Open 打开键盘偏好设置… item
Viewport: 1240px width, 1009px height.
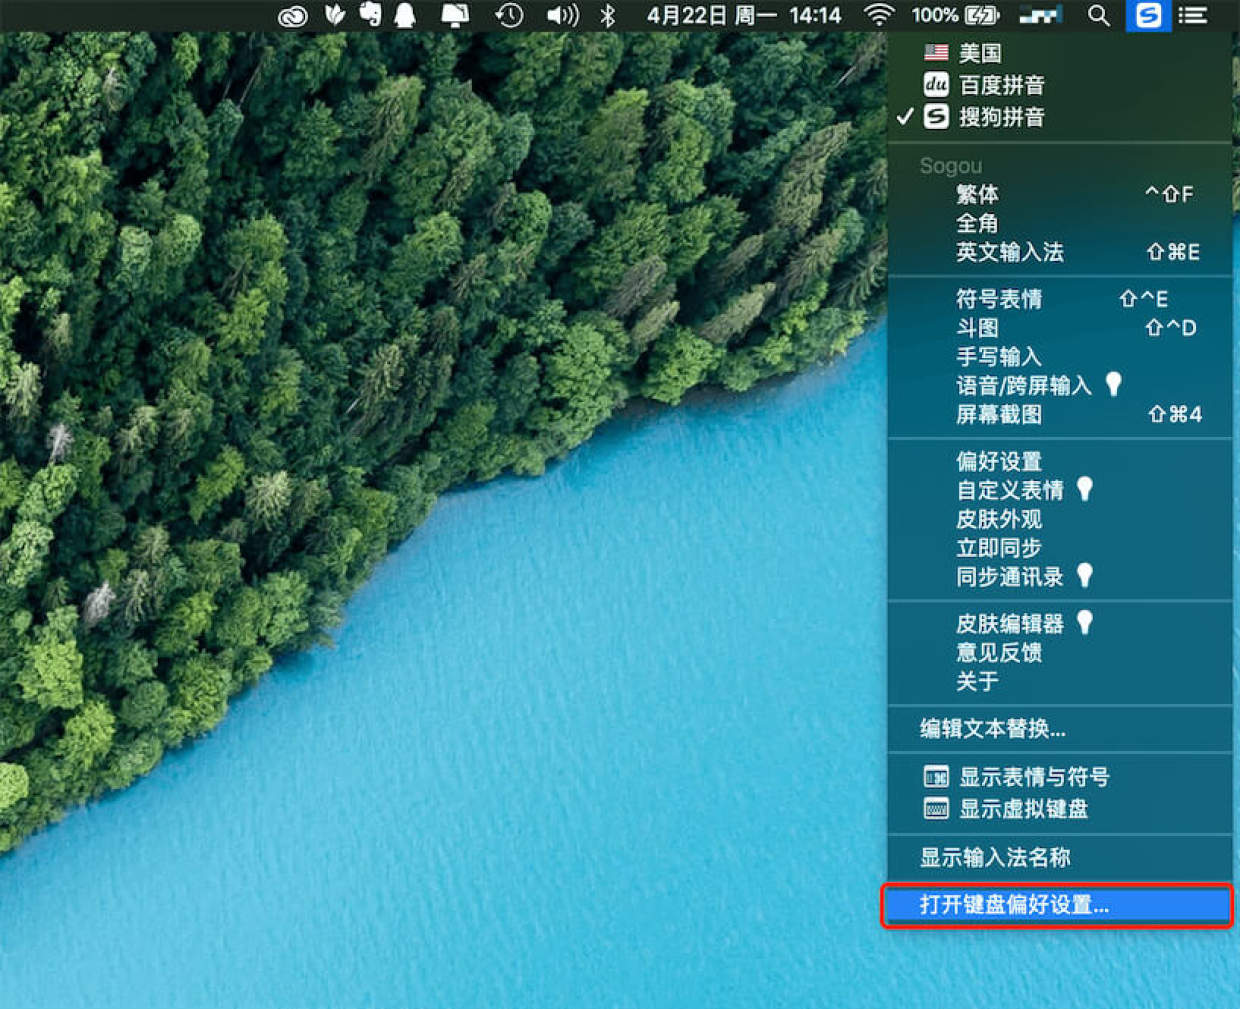[1060, 905]
